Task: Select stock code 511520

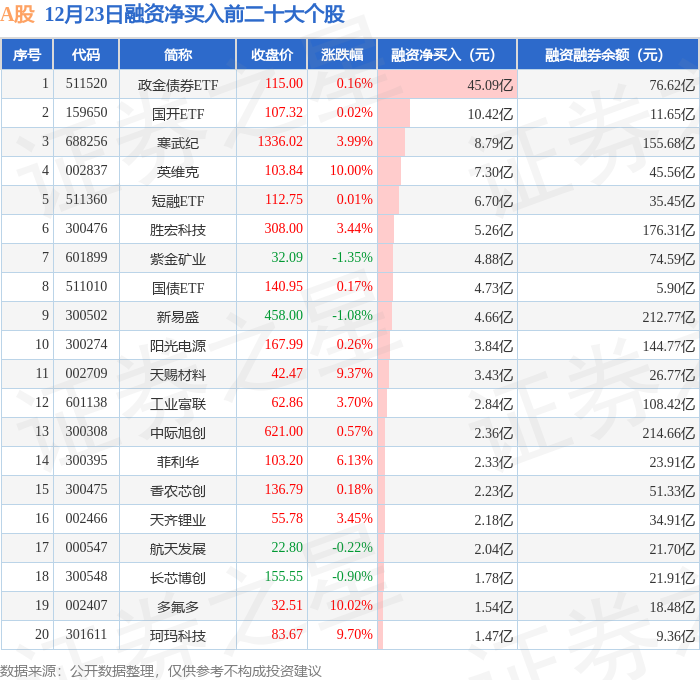Action: 86,83
